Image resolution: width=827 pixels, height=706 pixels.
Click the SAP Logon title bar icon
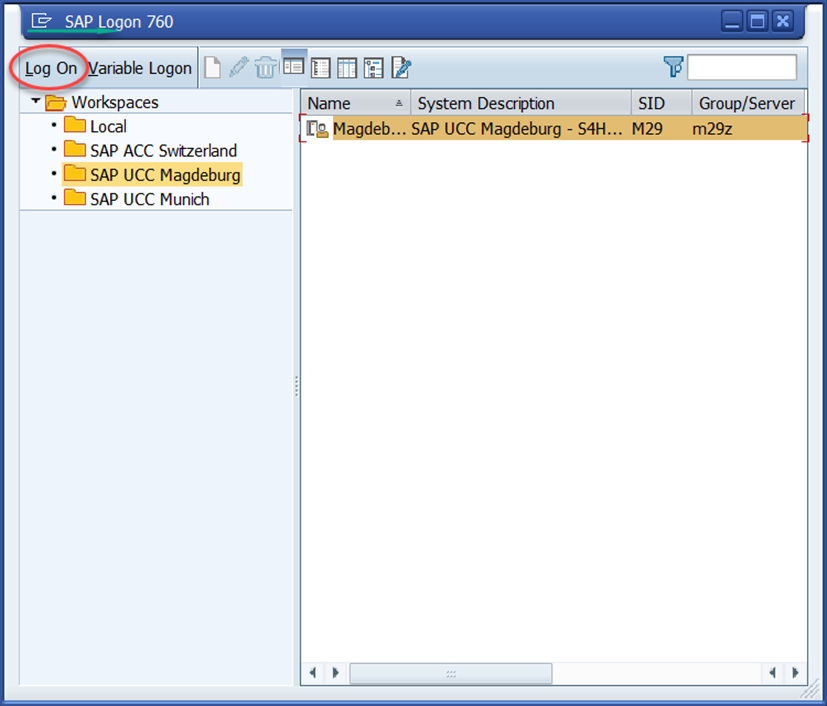tap(41, 21)
